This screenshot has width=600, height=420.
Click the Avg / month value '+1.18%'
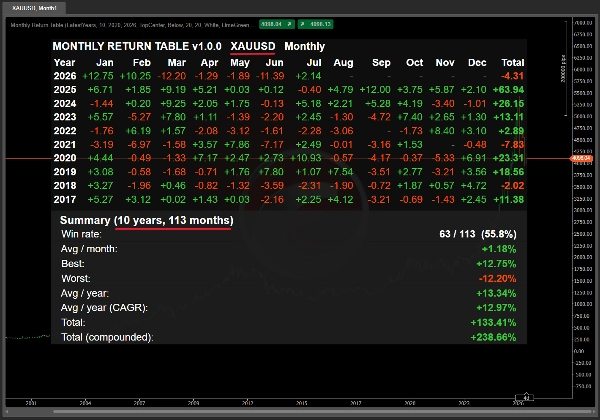point(499,249)
